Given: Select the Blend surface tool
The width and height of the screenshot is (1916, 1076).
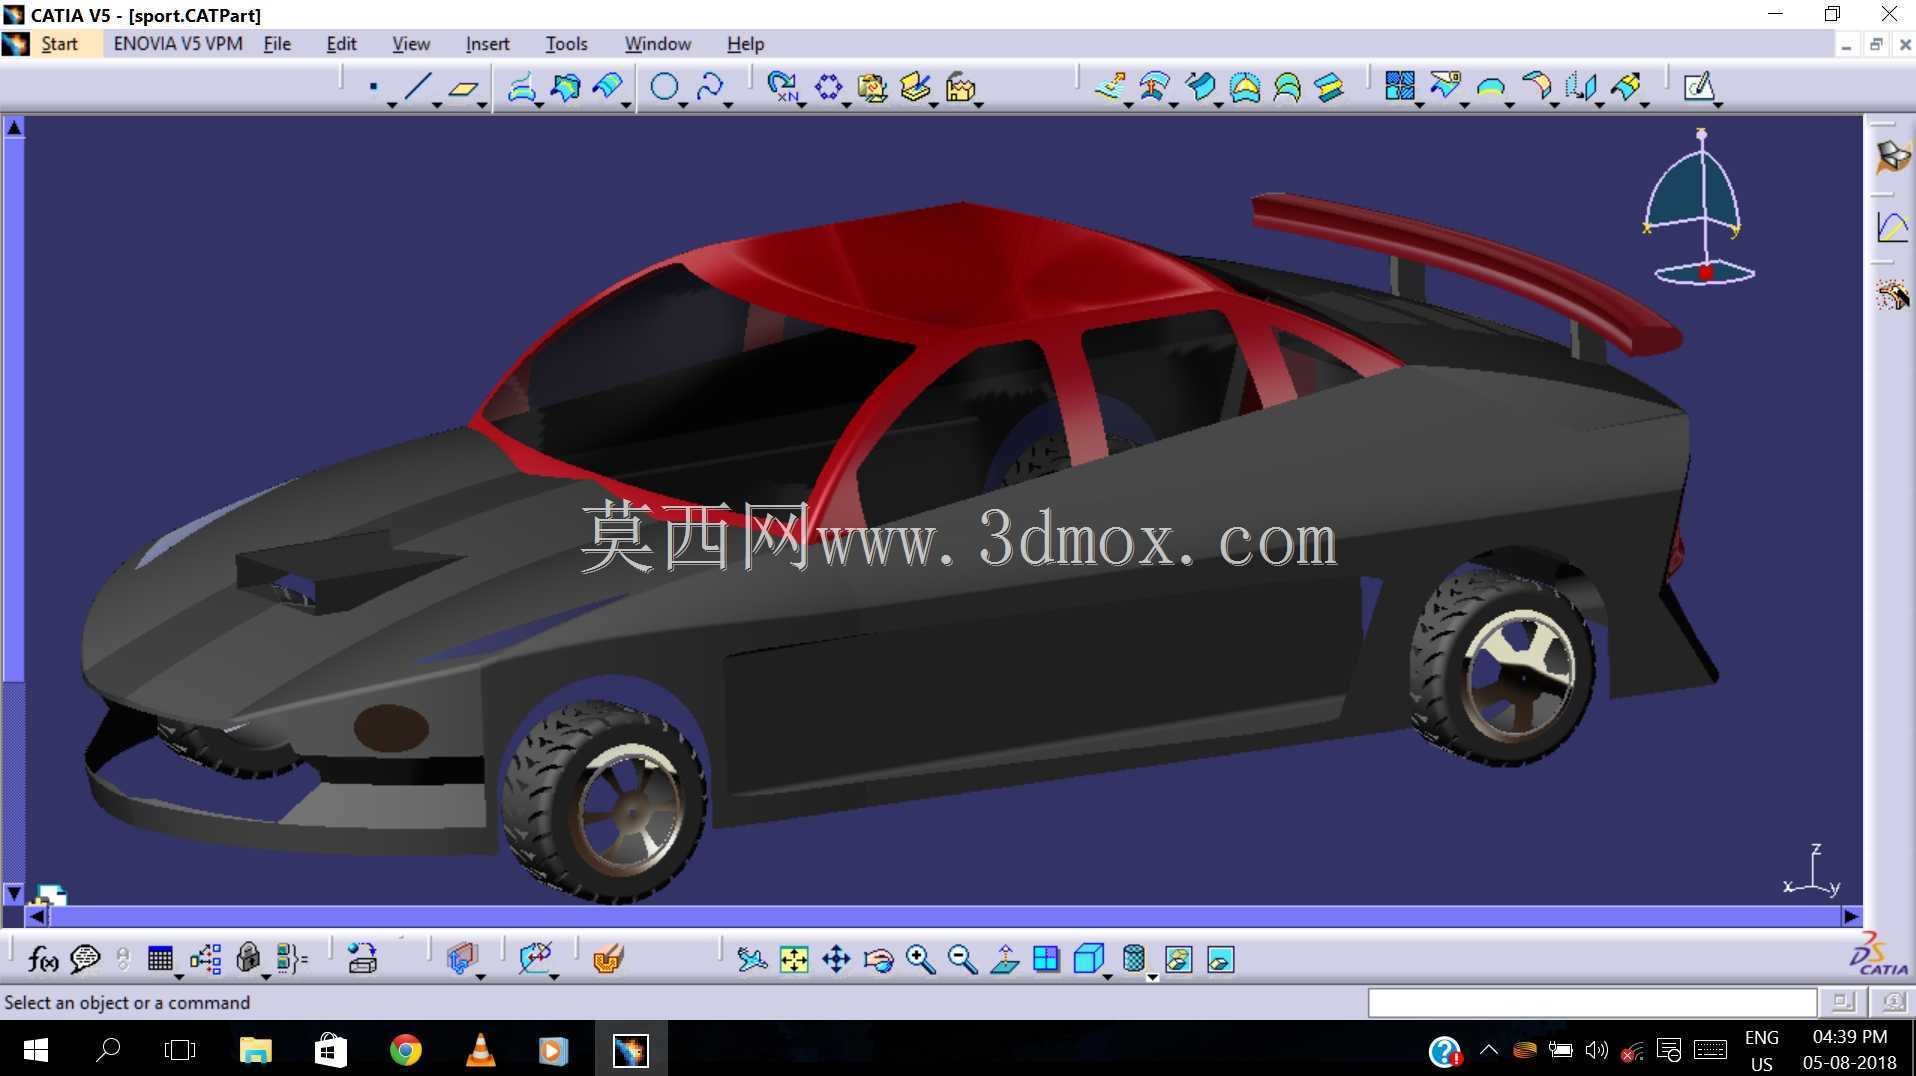Looking at the screenshot, I should pyautogui.click(x=1329, y=87).
